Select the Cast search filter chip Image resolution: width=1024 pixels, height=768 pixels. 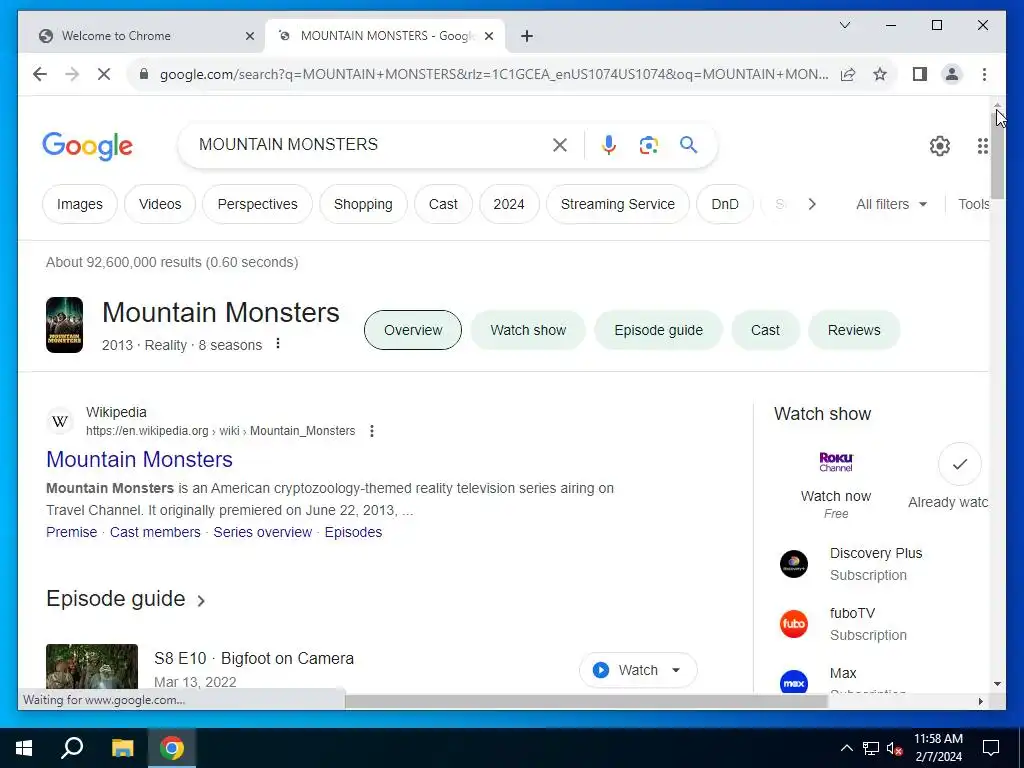[443, 204]
